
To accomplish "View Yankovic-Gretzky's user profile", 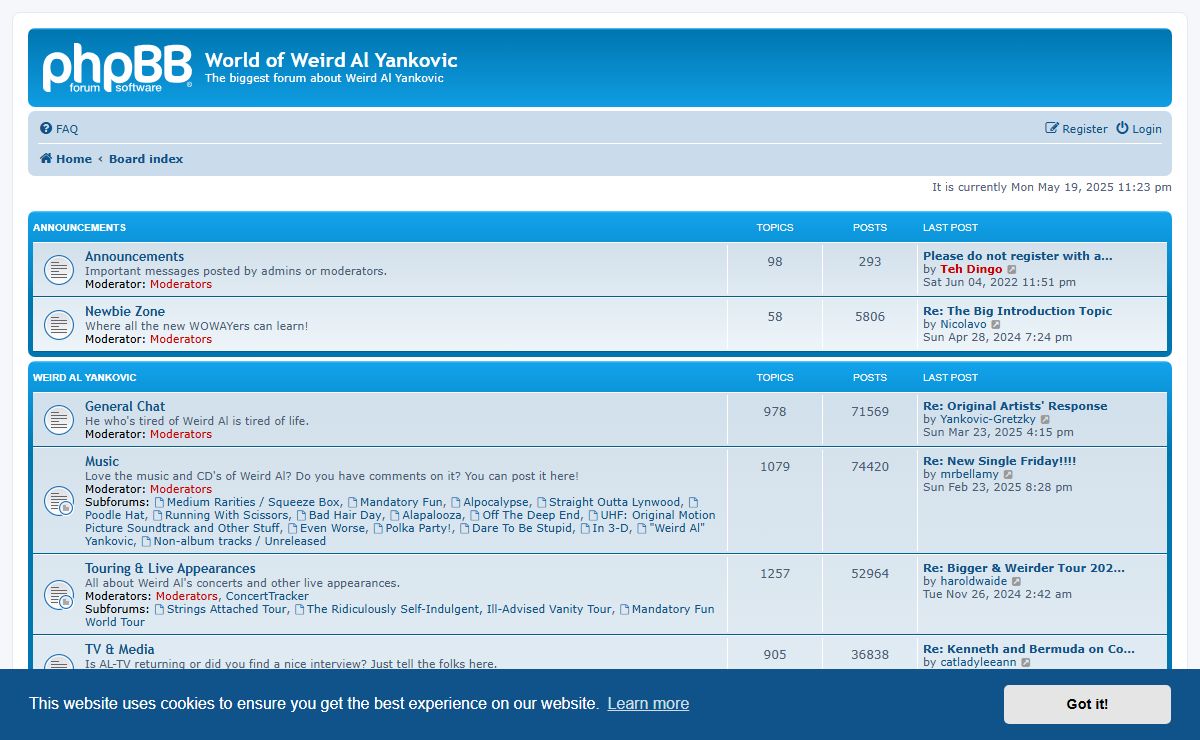I will 988,419.
